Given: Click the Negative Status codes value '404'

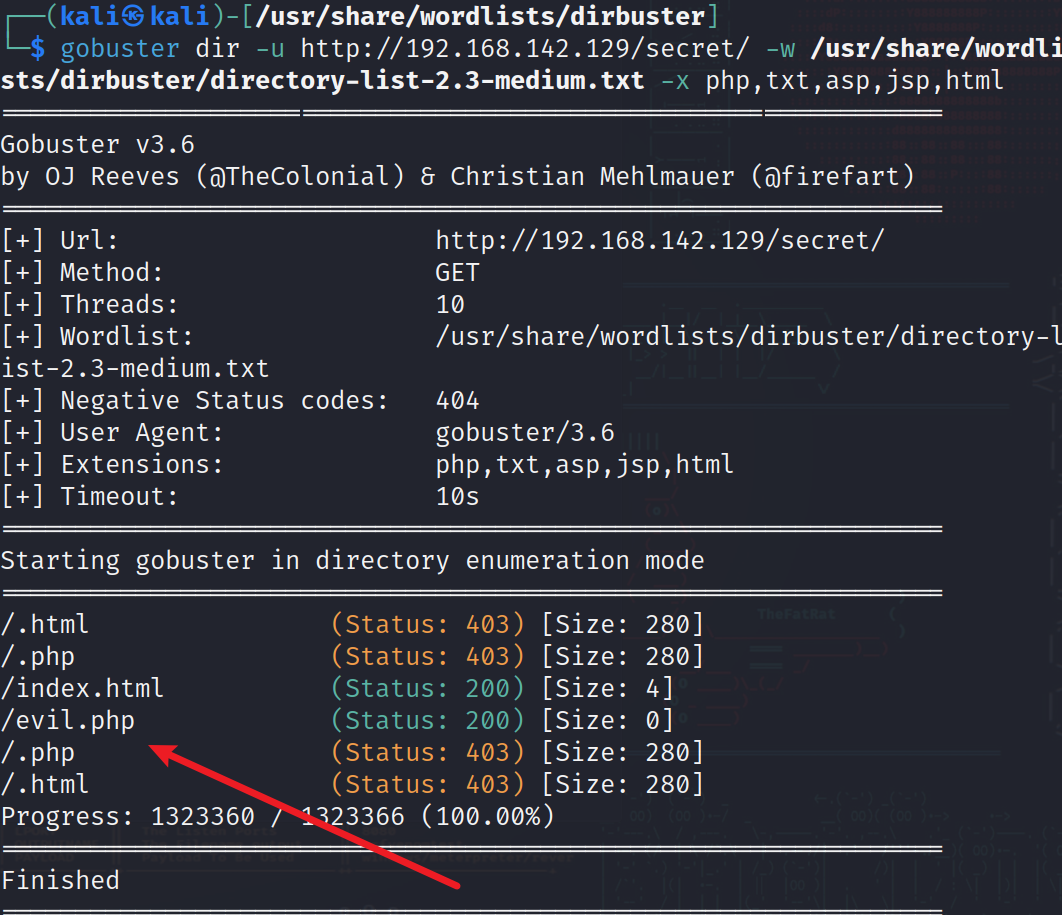Looking at the screenshot, I should pyautogui.click(x=457, y=401).
